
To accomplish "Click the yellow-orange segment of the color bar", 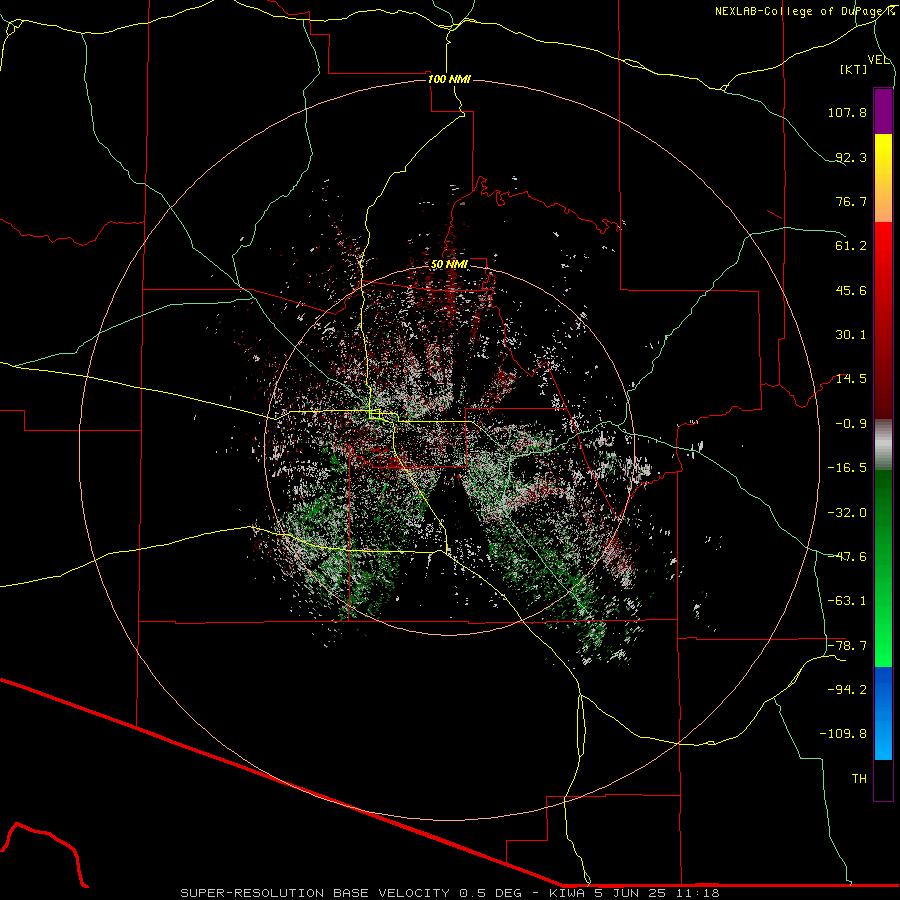I will tap(883, 178).
